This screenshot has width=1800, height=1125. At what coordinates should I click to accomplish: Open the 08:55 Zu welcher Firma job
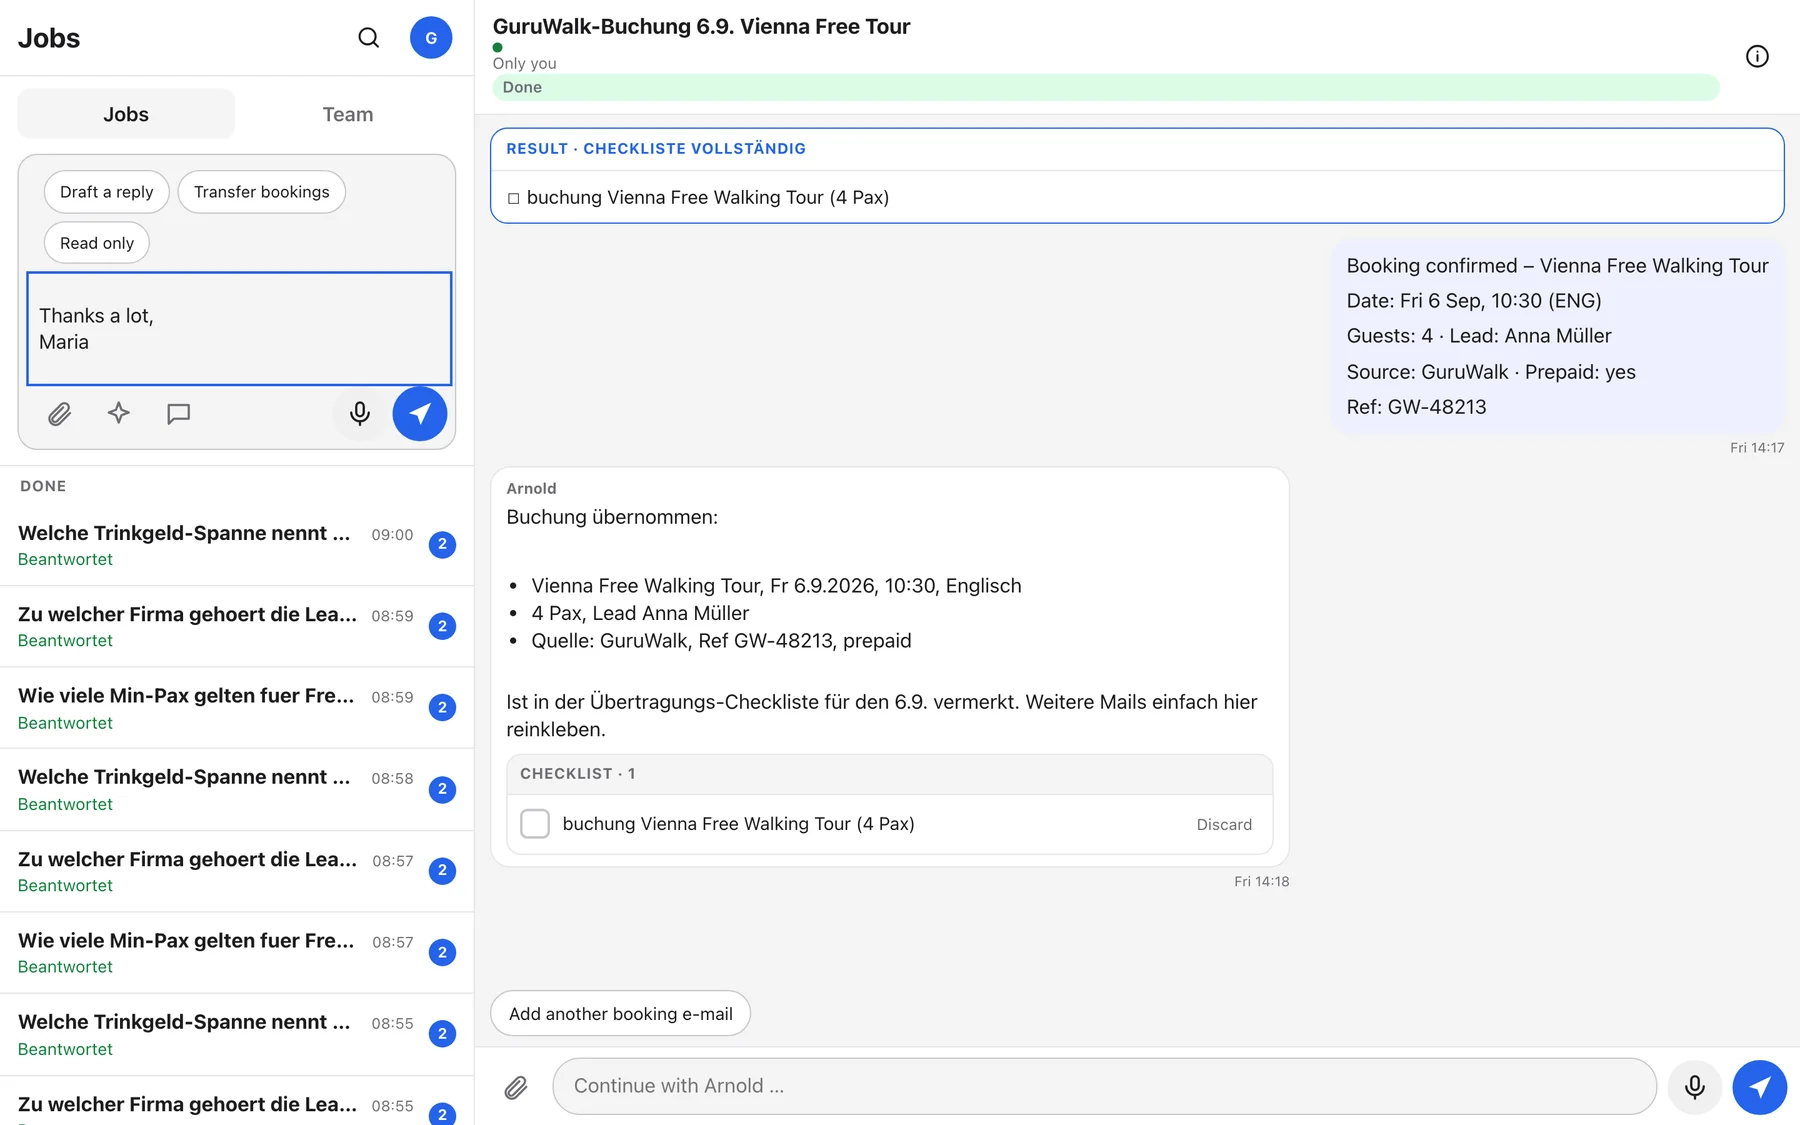tap(237, 1102)
